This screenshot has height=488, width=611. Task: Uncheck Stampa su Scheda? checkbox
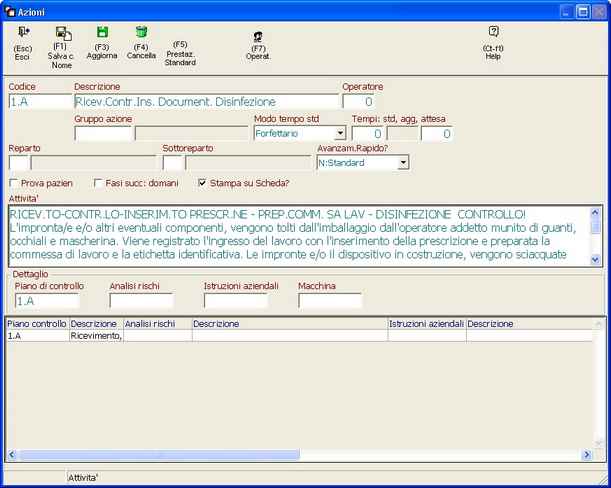[202, 183]
